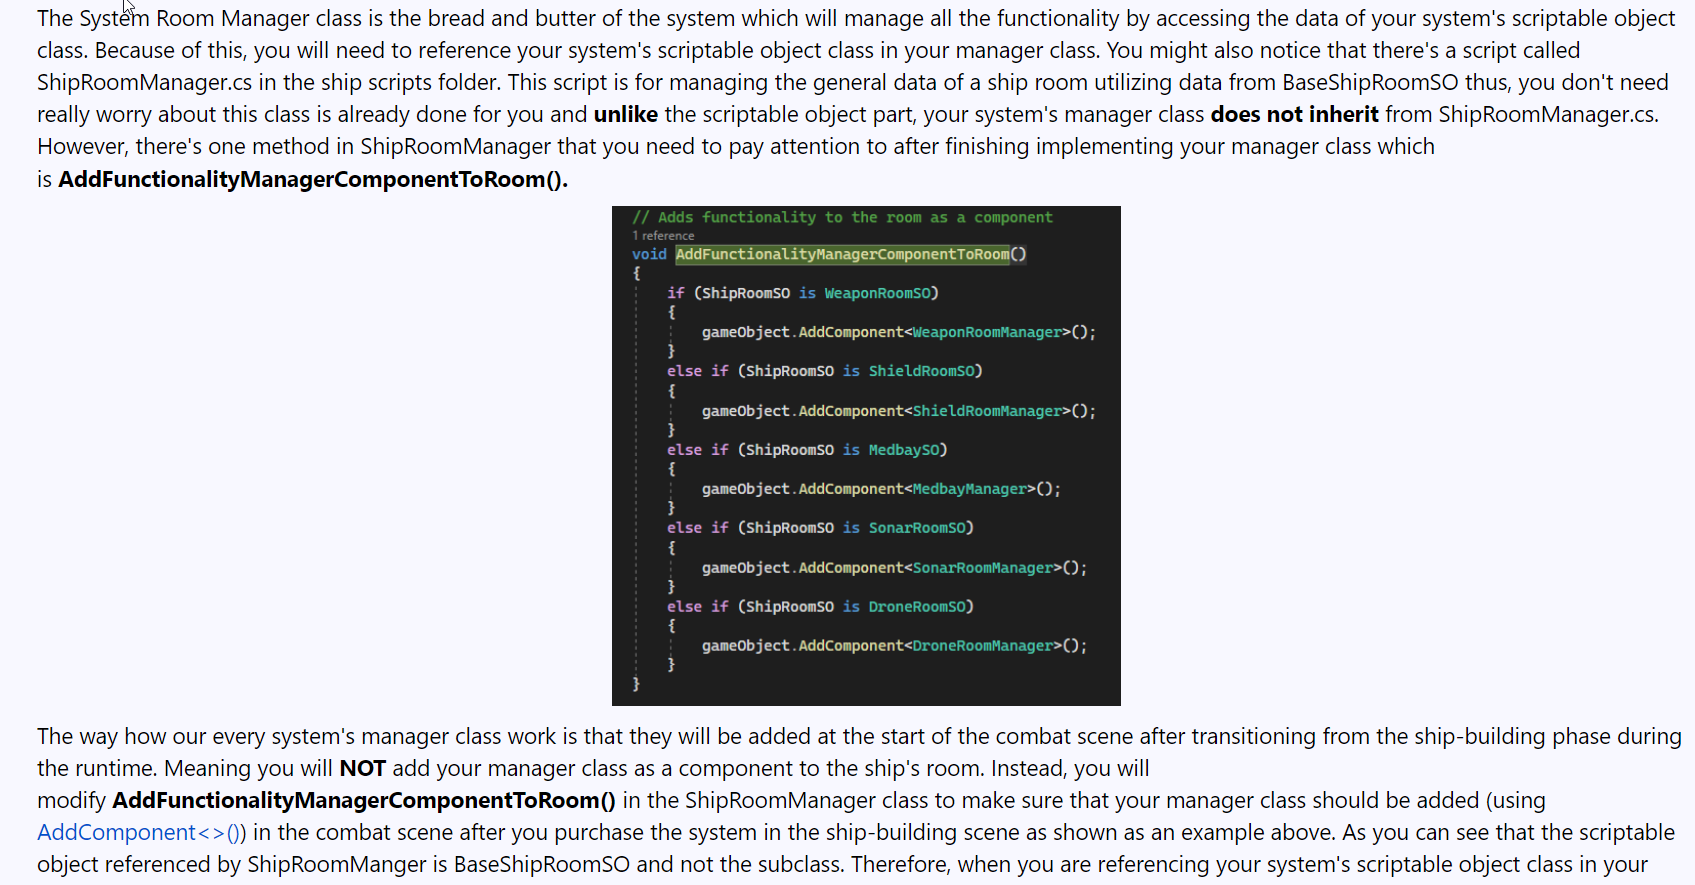
Task: Click the 'void' keyword in the code image
Action: tap(649, 254)
